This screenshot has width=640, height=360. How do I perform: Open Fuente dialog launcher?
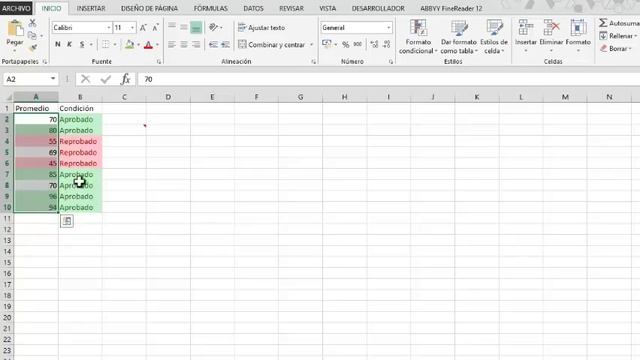click(159, 62)
